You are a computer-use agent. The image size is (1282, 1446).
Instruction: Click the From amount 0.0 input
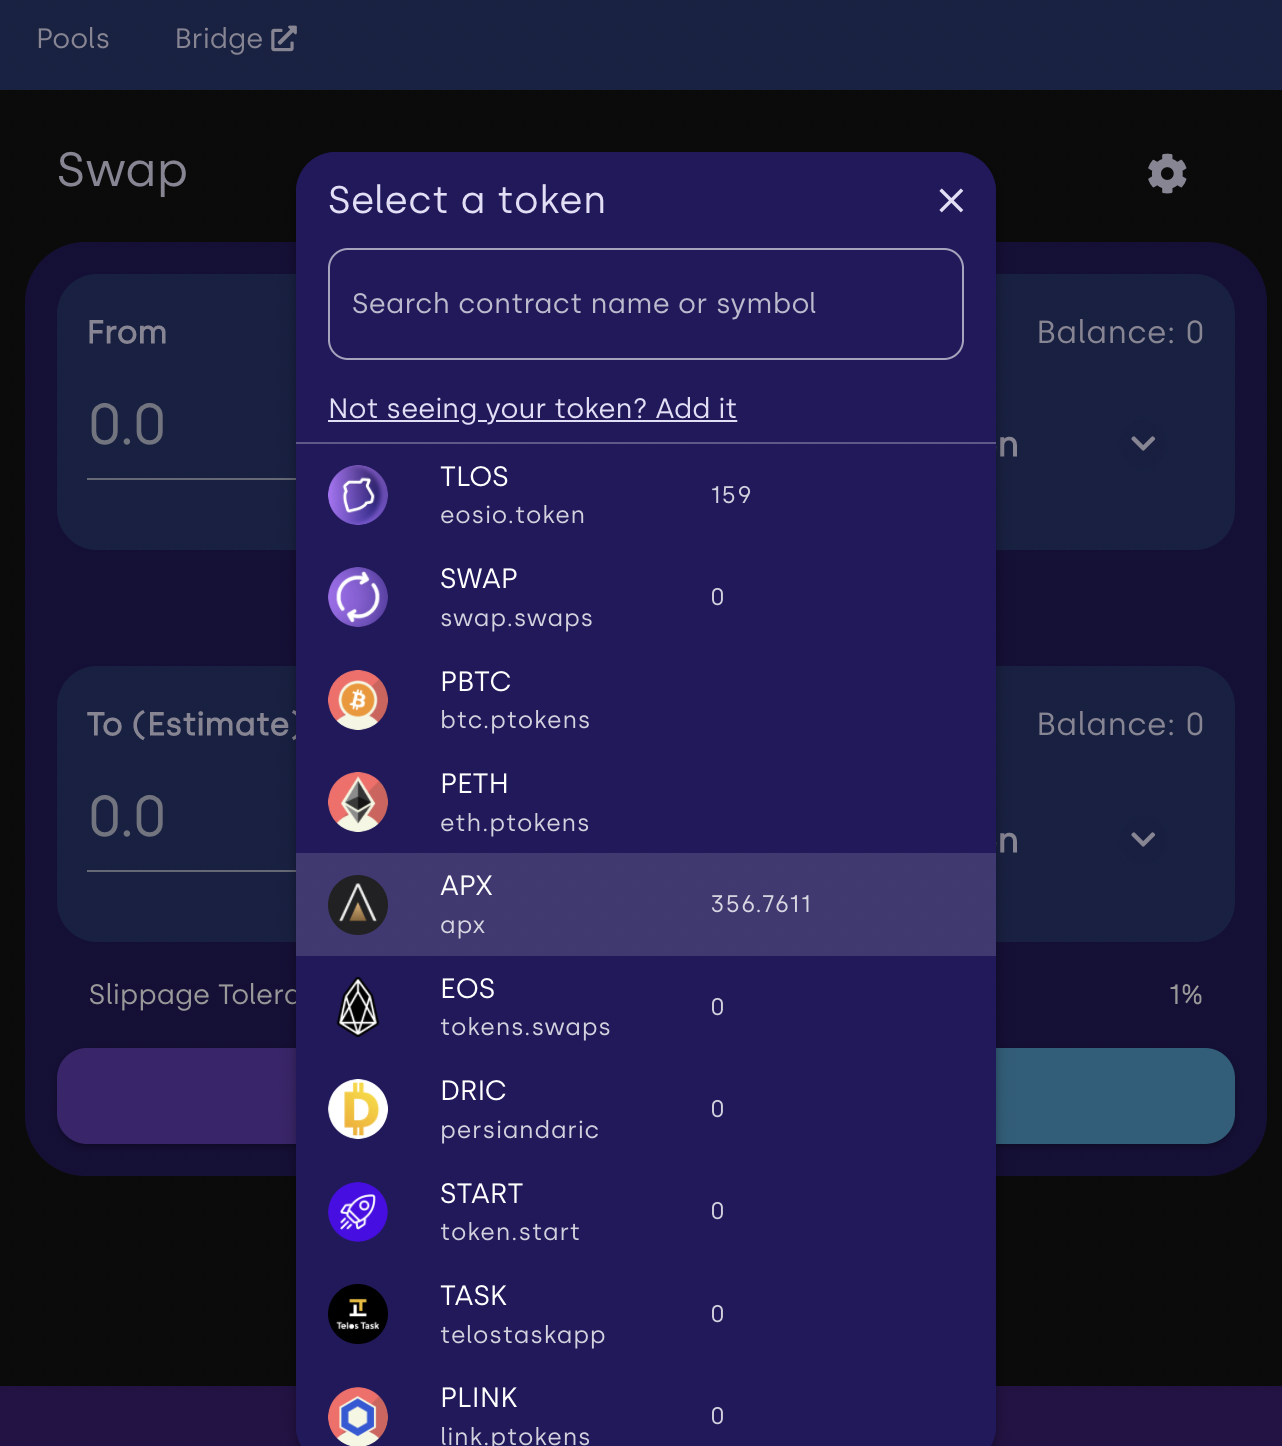[x=192, y=426]
